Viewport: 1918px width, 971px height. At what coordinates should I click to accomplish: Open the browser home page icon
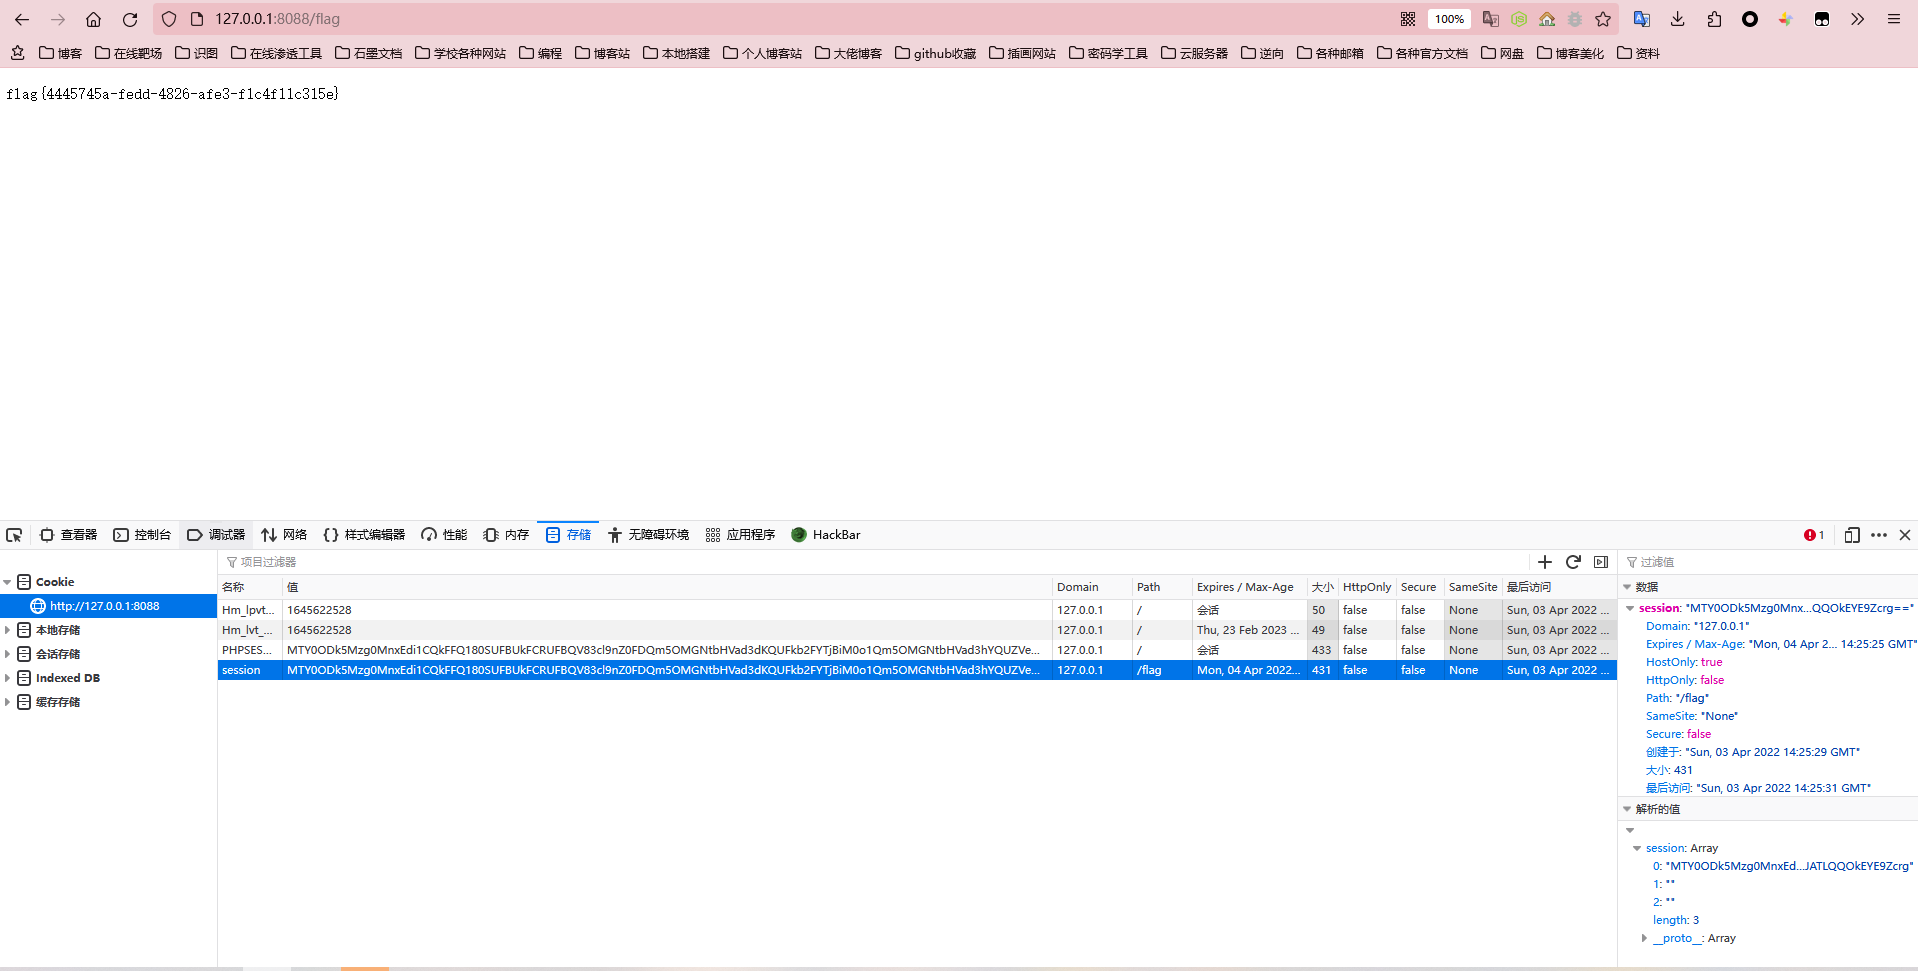coord(93,19)
